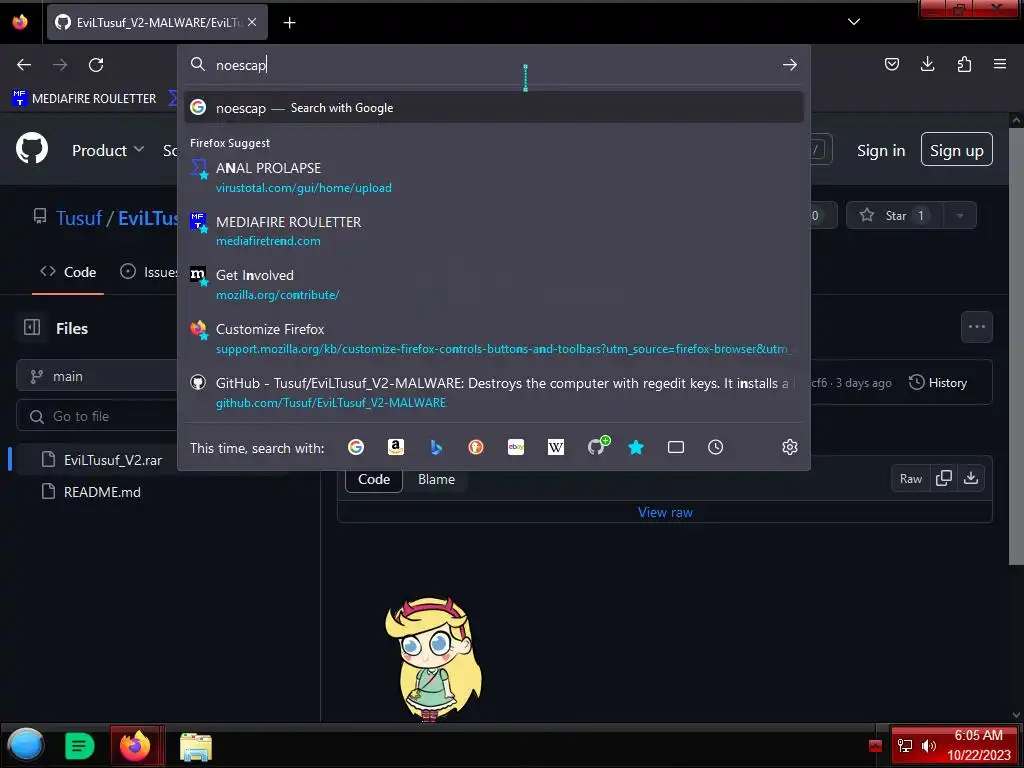Screen dimensions: 1024x768
Task: Select the GitHub Tusuf/EviLTusuf_V2-MALWARE suggestion
Action: click(494, 392)
